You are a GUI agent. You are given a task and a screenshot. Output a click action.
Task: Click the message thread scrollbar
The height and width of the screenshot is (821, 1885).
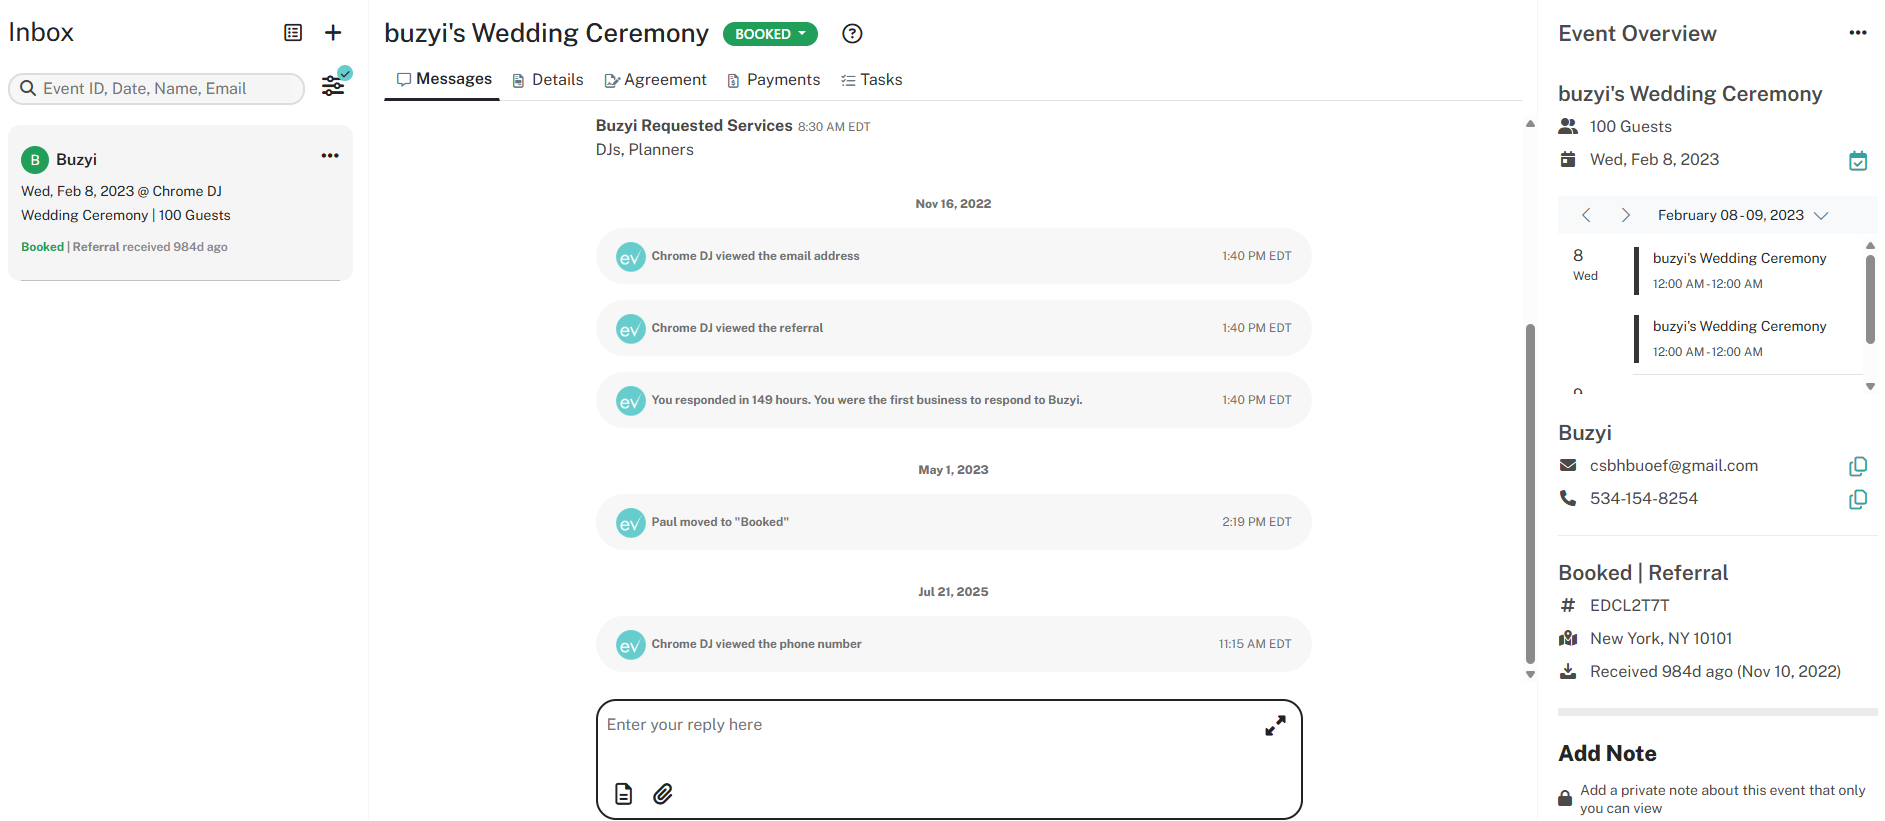pos(1530,494)
